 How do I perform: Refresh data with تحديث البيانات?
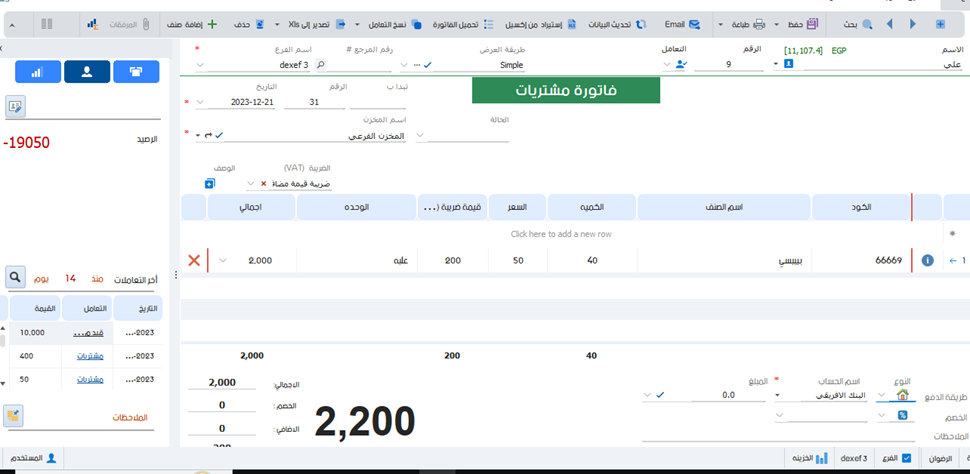pos(615,25)
